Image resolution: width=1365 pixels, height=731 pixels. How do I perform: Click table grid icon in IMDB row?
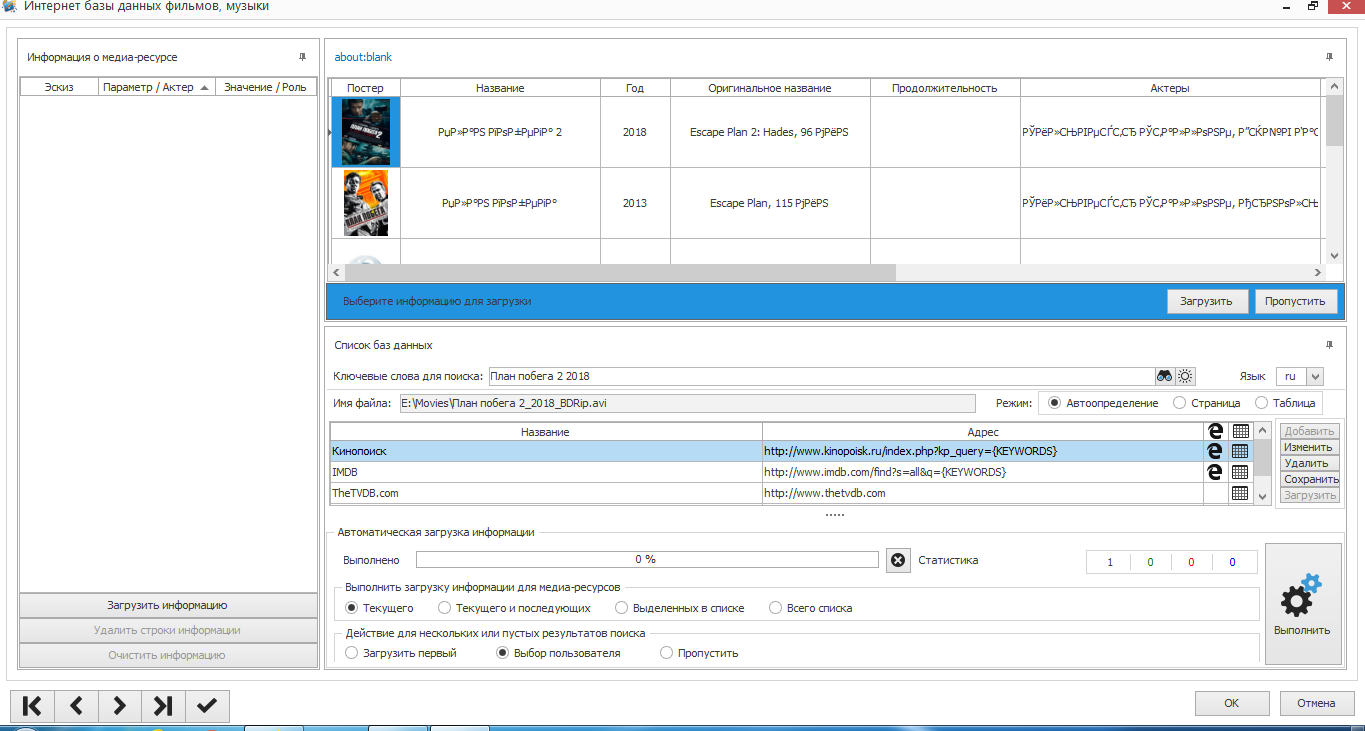[1240, 472]
